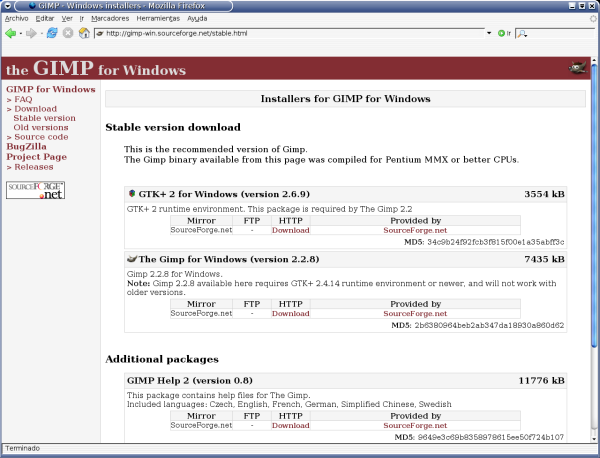600x458 pixels.
Task: Expand the URL bar history dropdown
Action: tap(487, 33)
